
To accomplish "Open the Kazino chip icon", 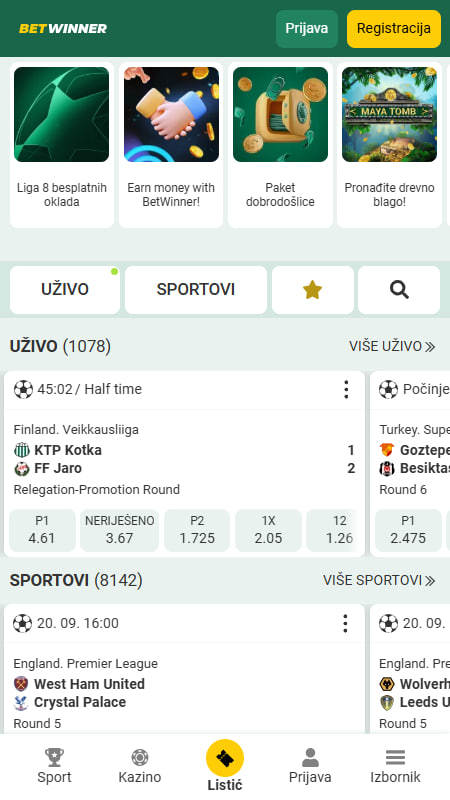I will 140,757.
